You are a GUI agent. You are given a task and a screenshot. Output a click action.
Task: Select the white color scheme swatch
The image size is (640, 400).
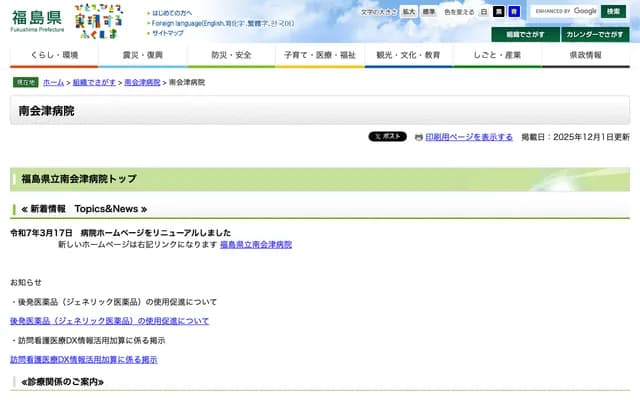(484, 12)
